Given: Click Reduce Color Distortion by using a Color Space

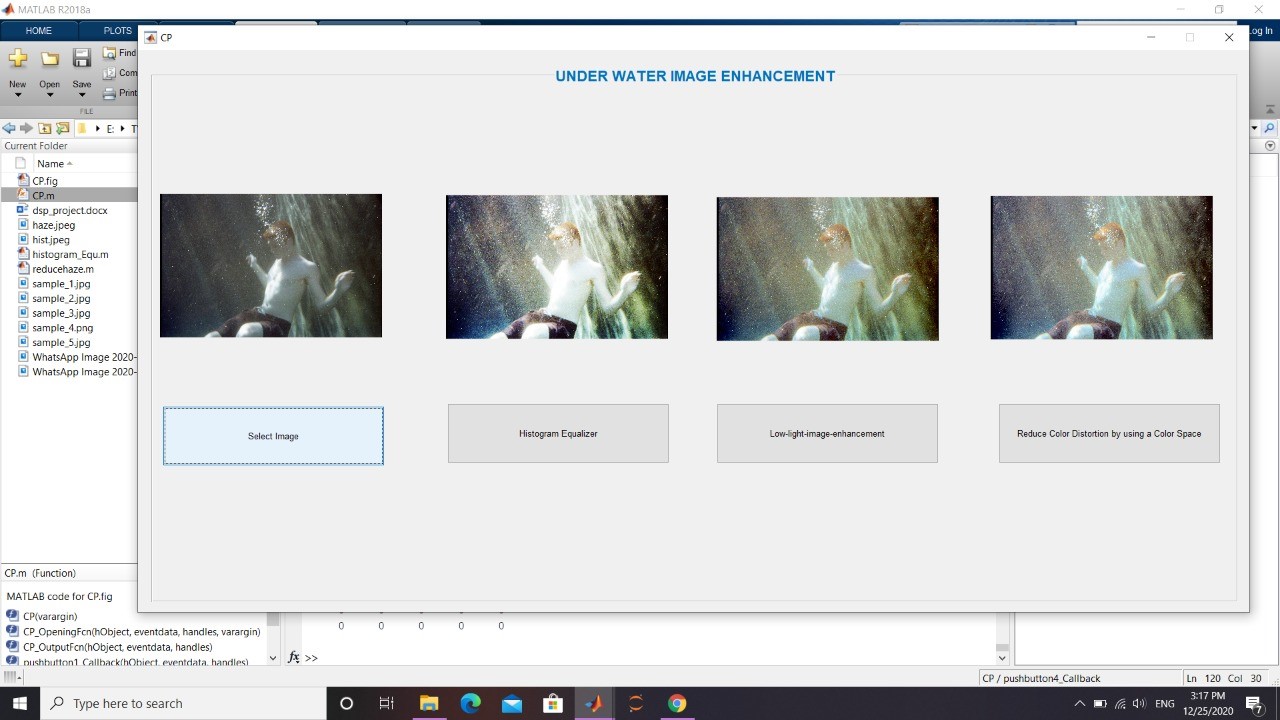Looking at the screenshot, I should (1109, 433).
